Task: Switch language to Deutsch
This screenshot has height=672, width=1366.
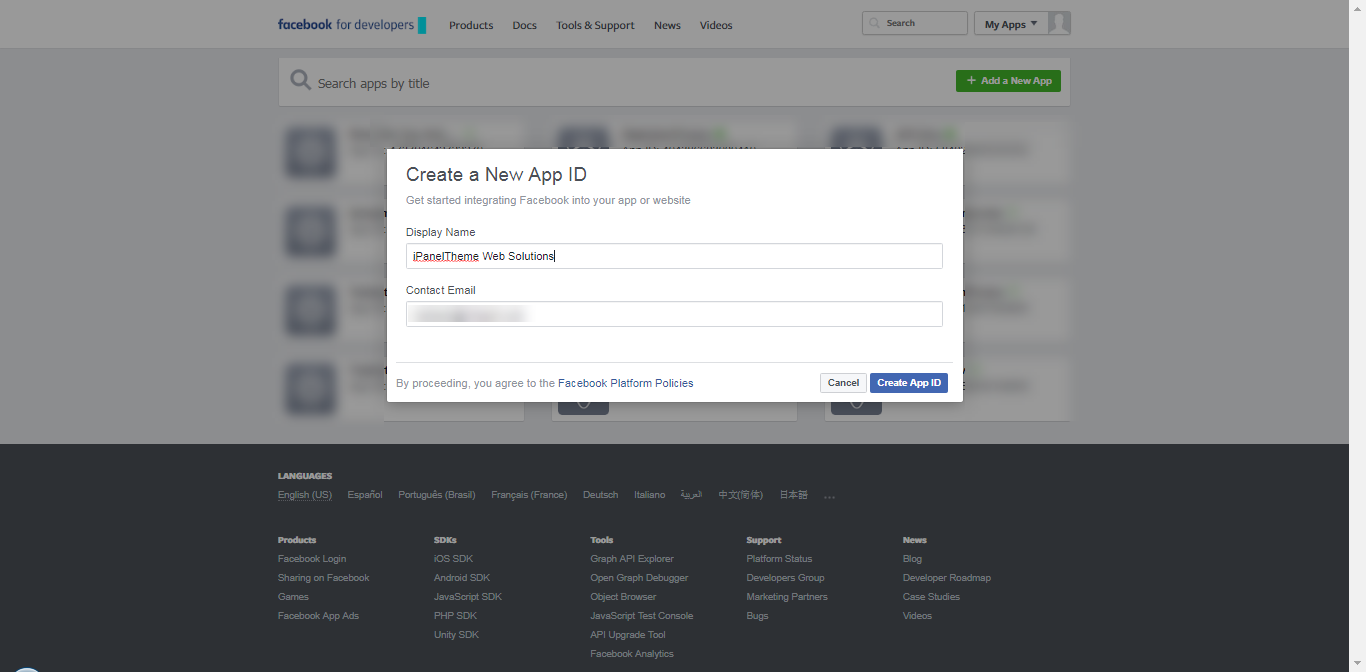Action: coord(601,495)
